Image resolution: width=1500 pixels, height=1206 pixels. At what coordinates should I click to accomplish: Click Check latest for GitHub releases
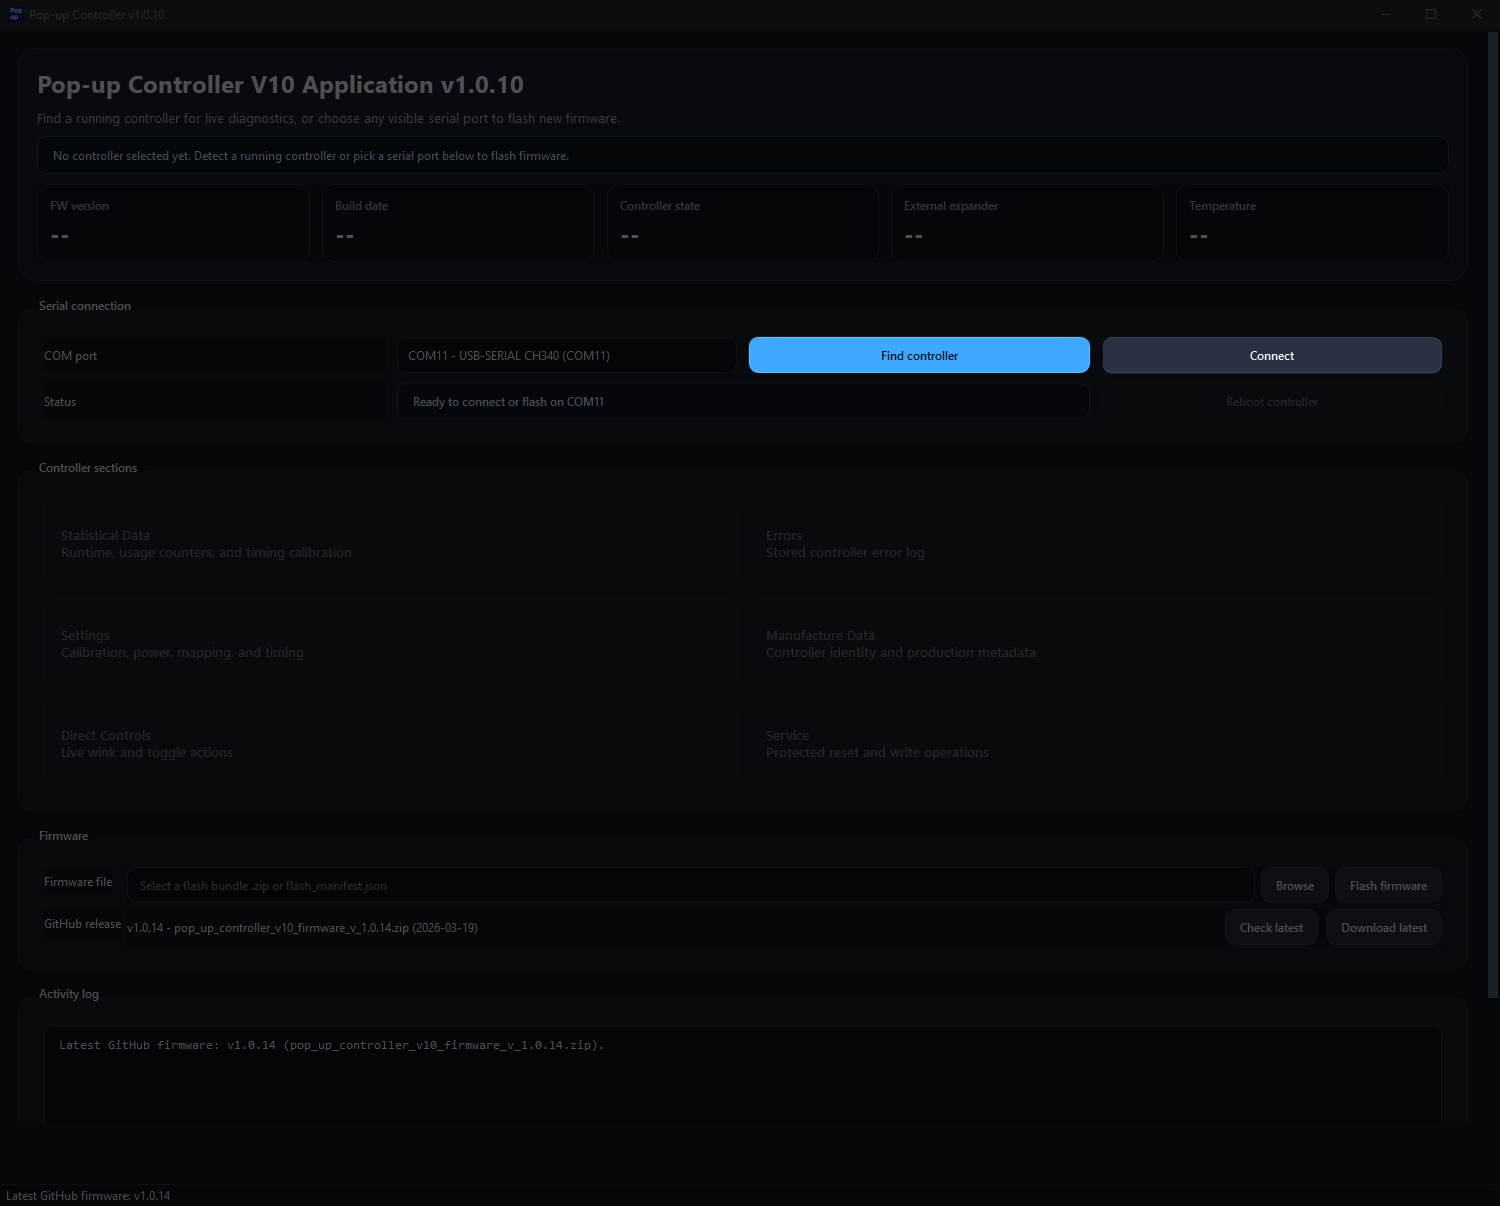click(1271, 927)
